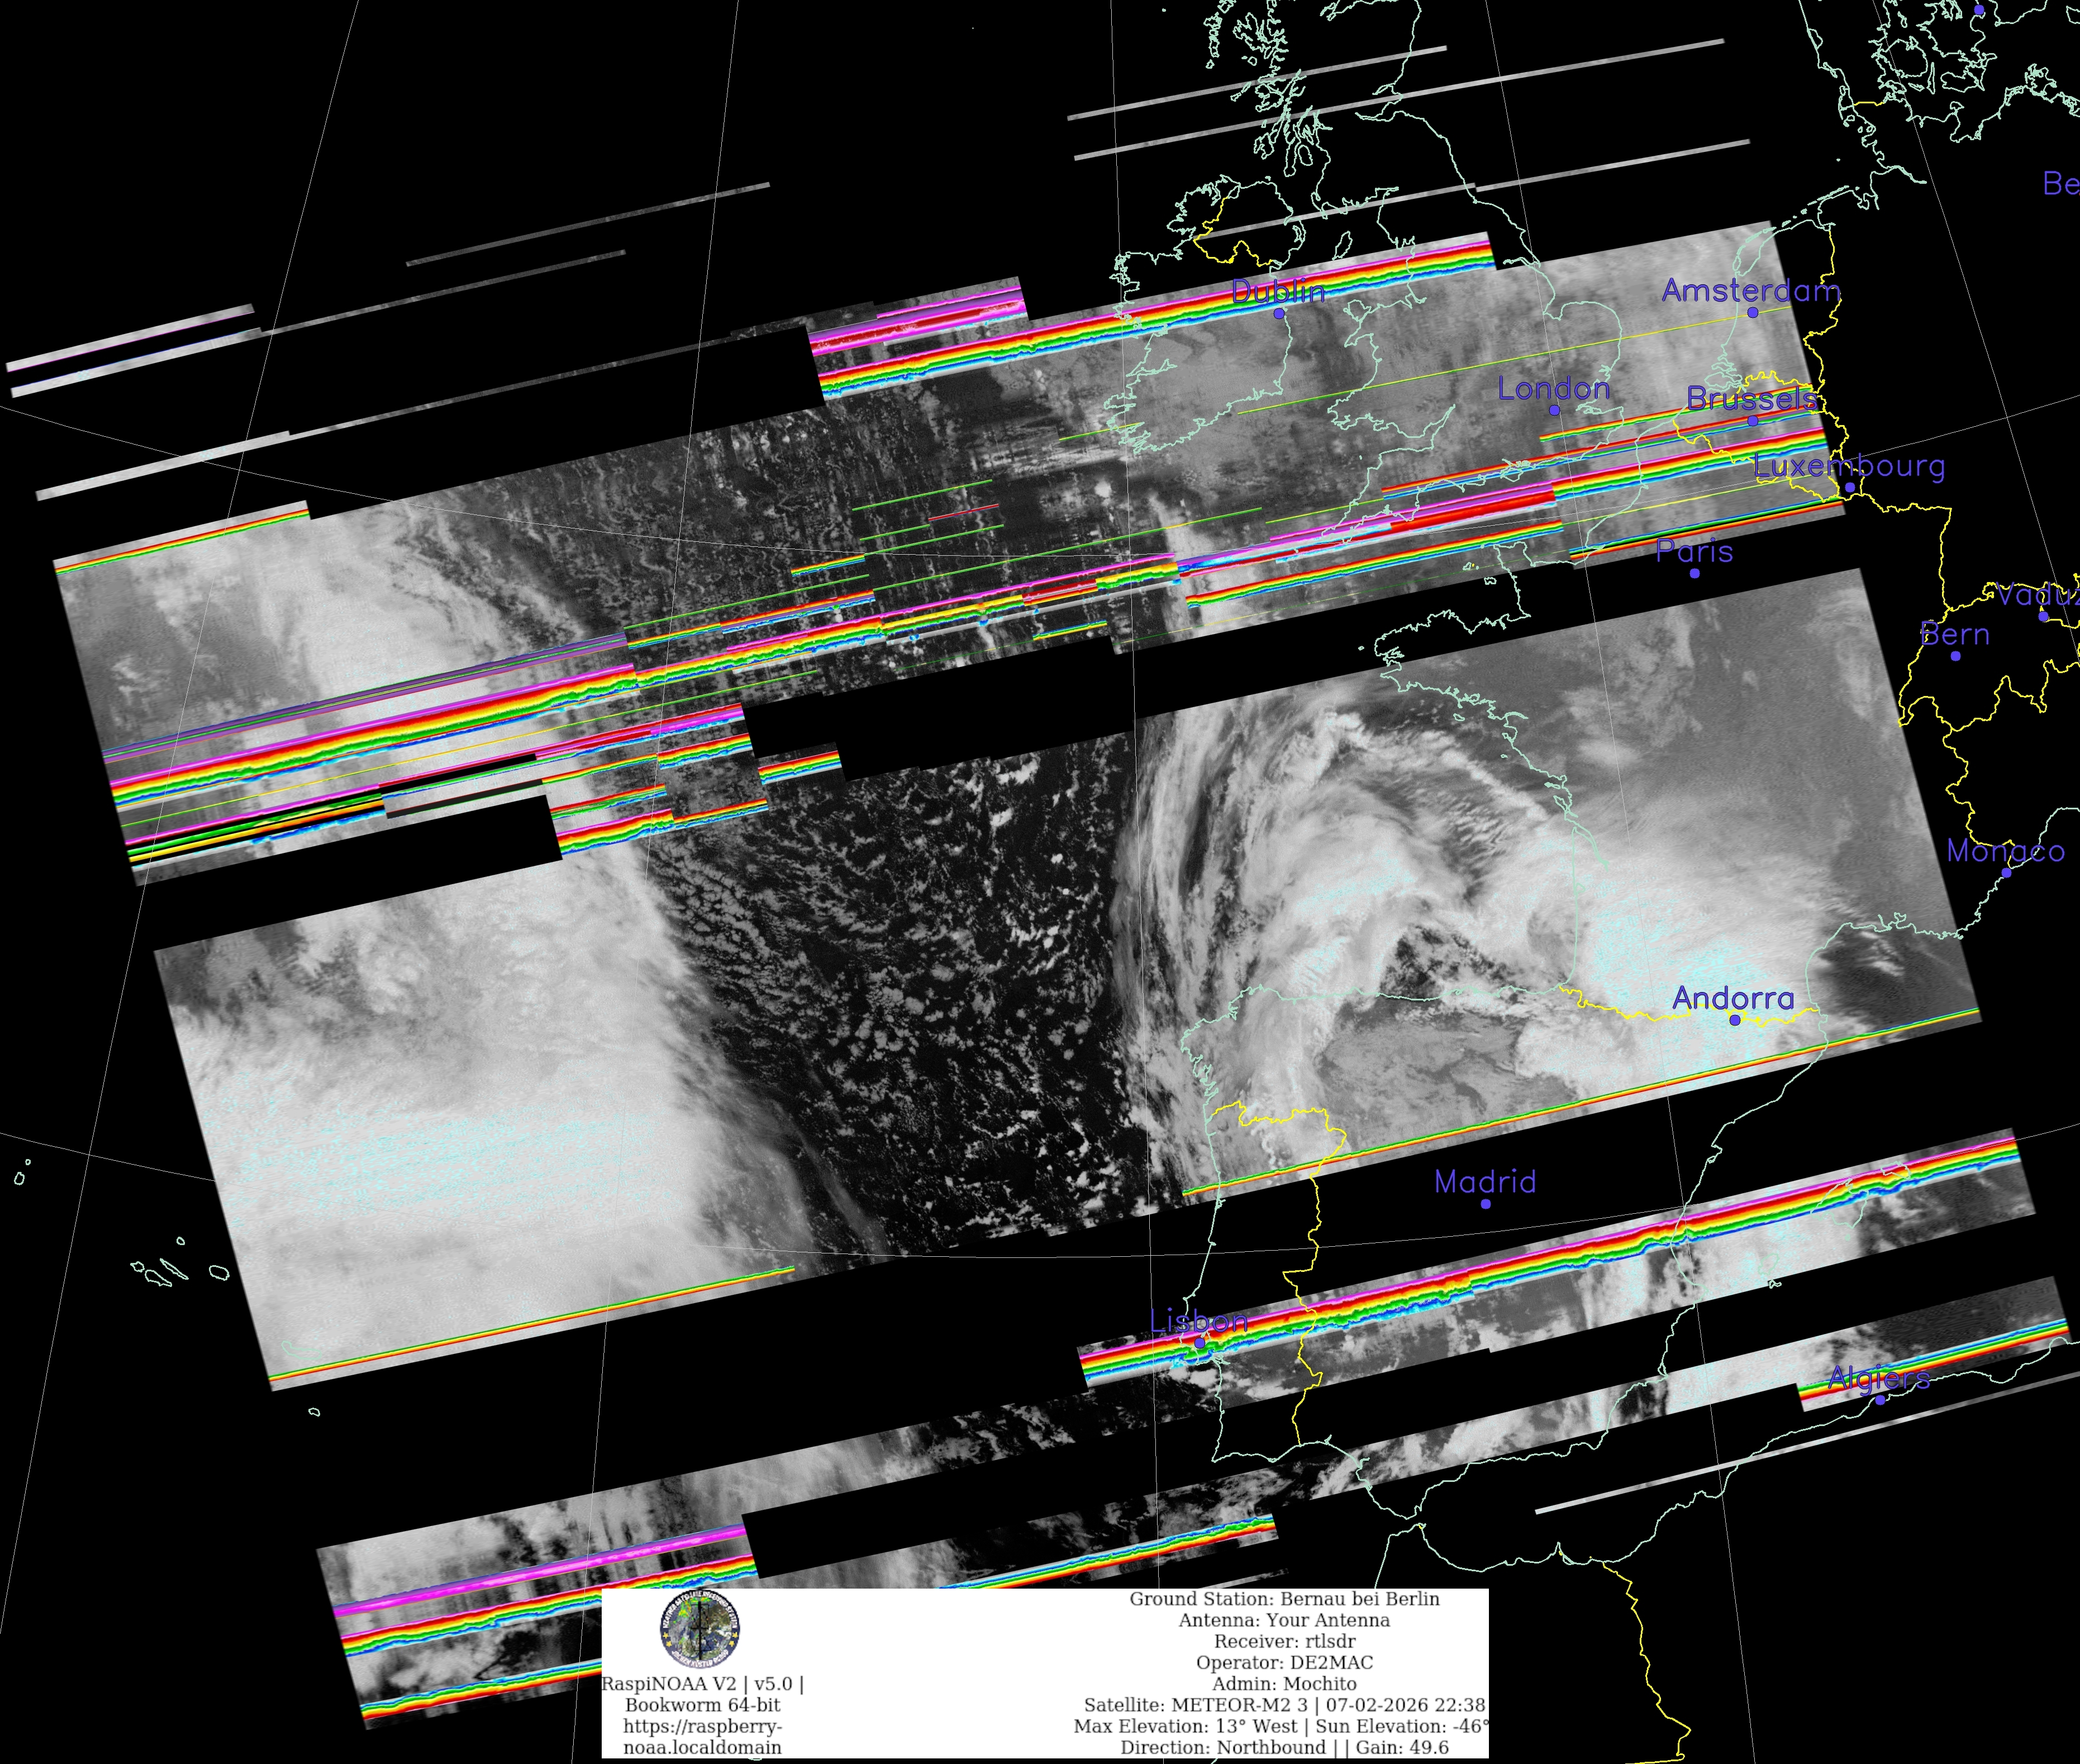Open the raspberry-noaa.localdomain URL text
The image size is (2080, 1764).
click(x=702, y=1737)
